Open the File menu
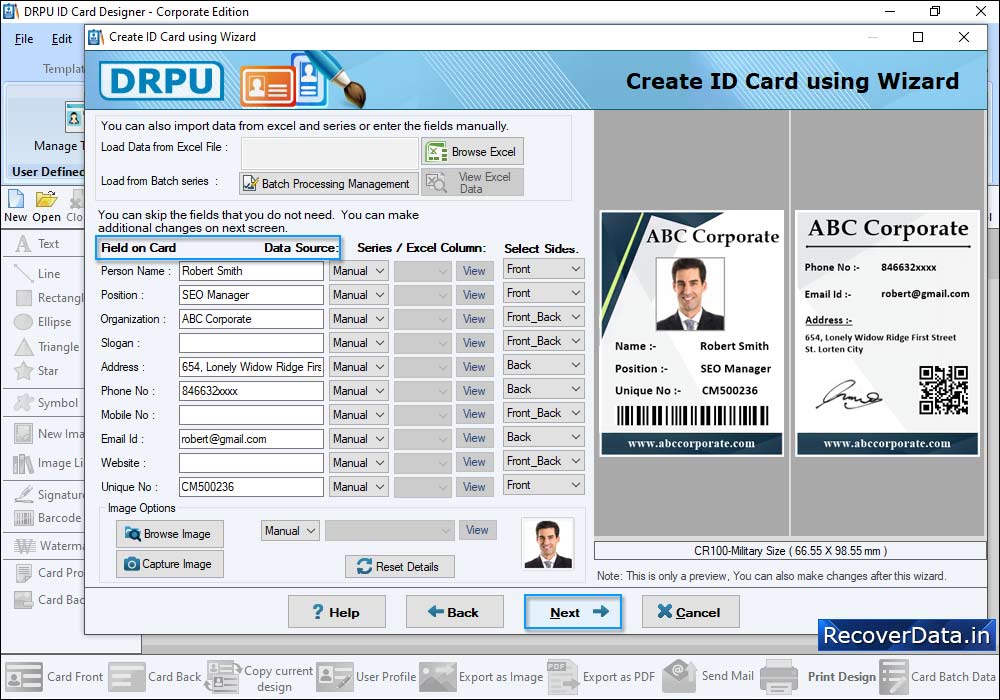The image size is (1000, 700). click(24, 39)
